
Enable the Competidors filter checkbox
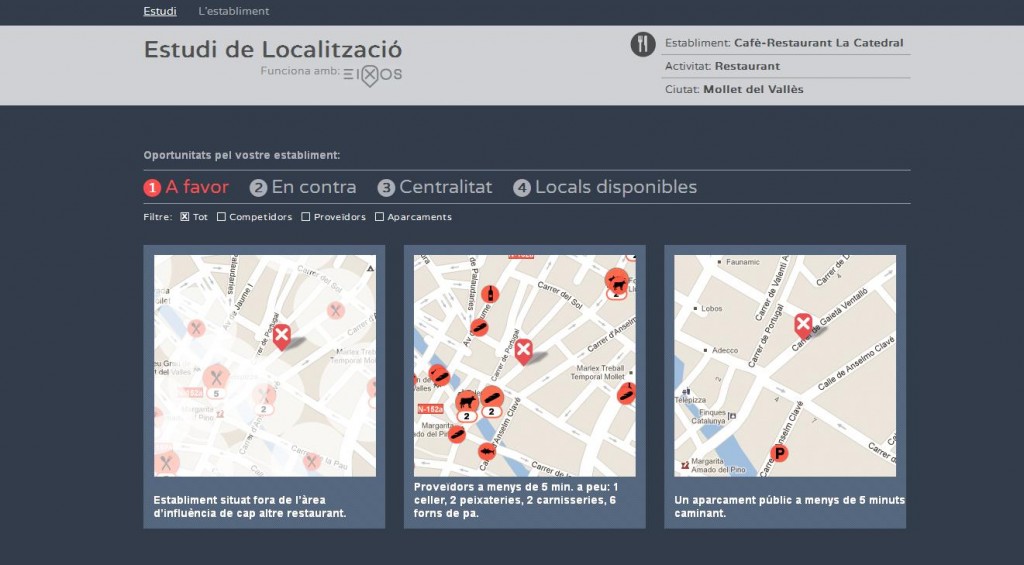(221, 217)
